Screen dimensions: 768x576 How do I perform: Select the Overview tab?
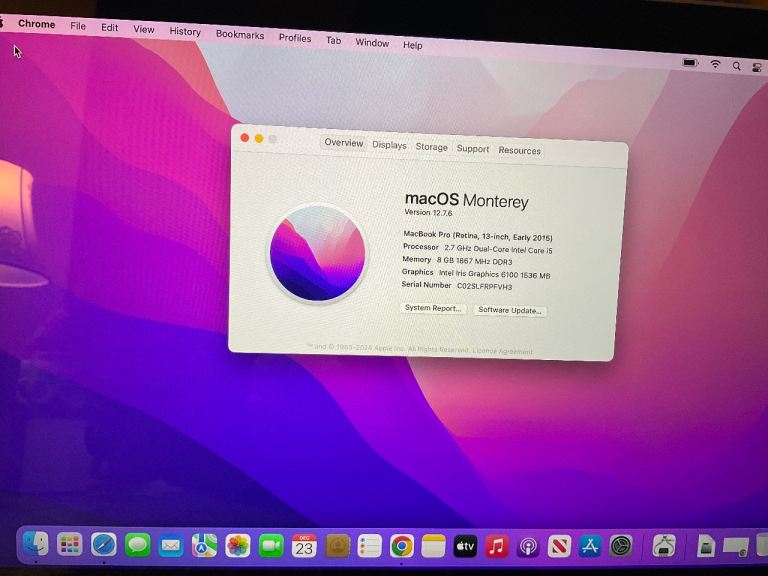344,143
